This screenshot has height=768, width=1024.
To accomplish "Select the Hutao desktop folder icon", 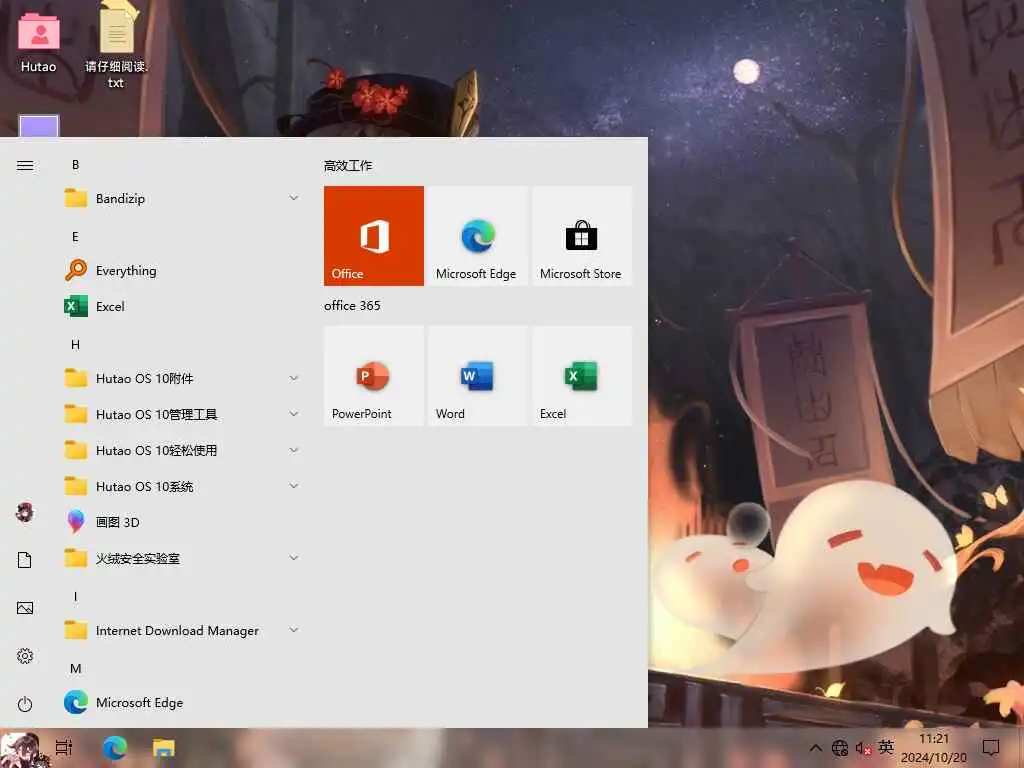I will pyautogui.click(x=39, y=41).
